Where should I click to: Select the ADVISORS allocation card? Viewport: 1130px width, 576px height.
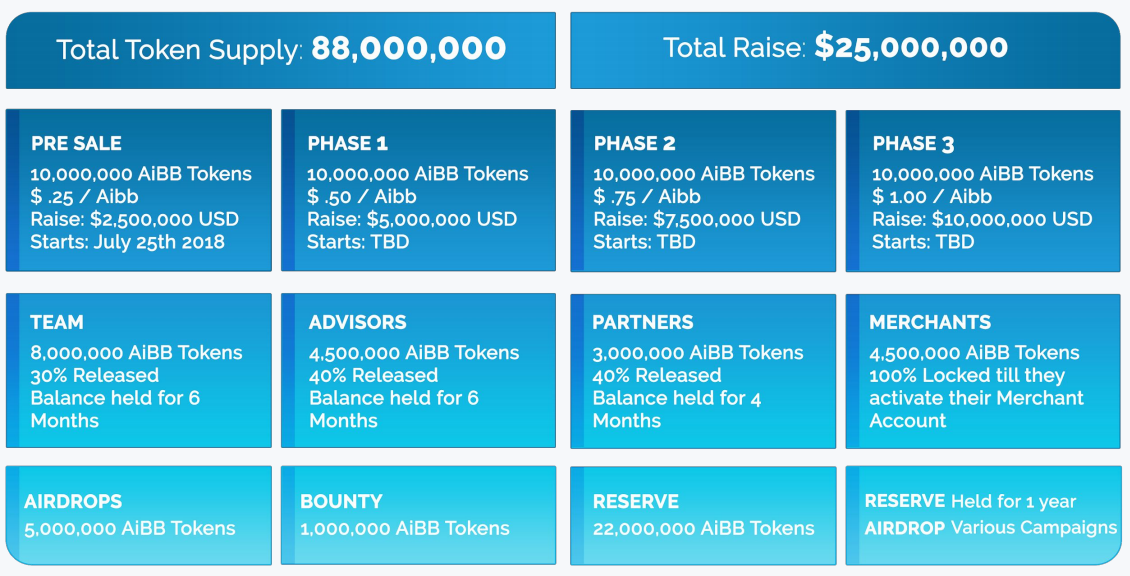pos(418,370)
